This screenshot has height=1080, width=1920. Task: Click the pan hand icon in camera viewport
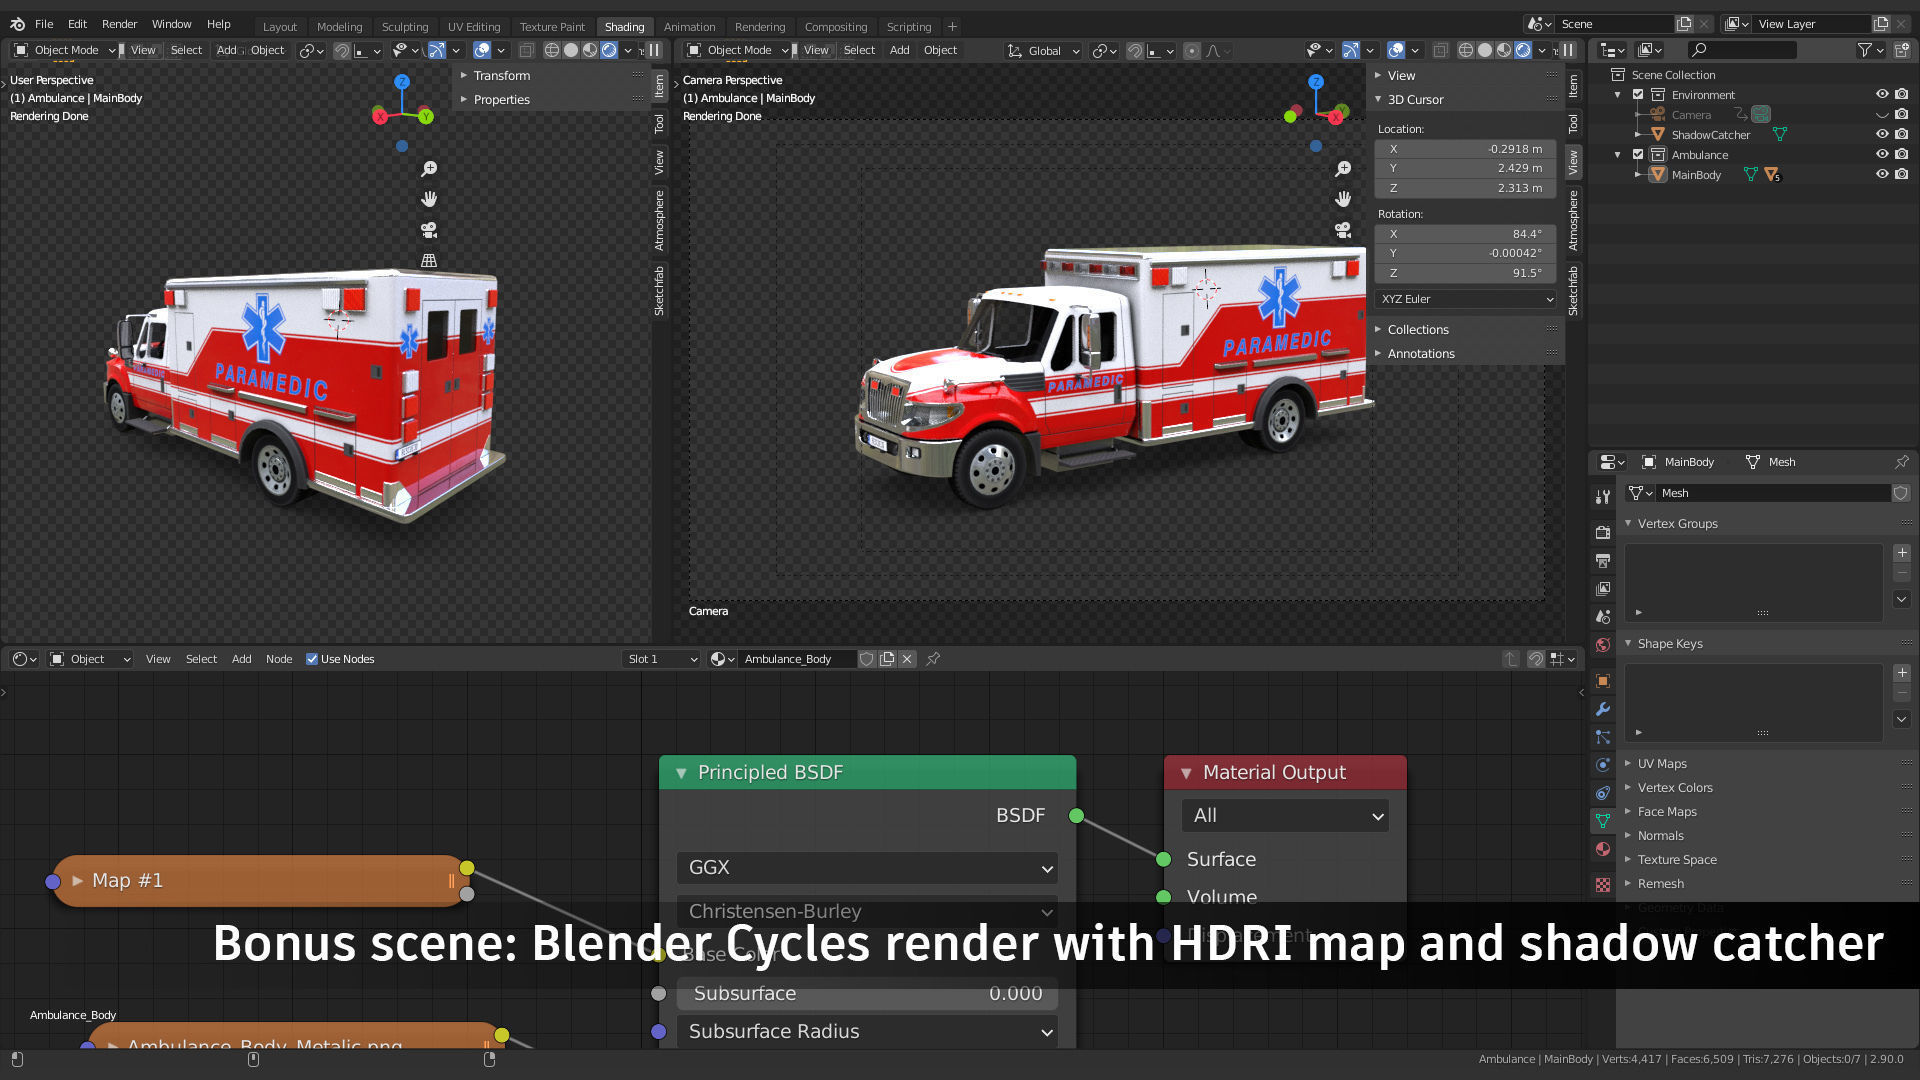coord(1343,199)
